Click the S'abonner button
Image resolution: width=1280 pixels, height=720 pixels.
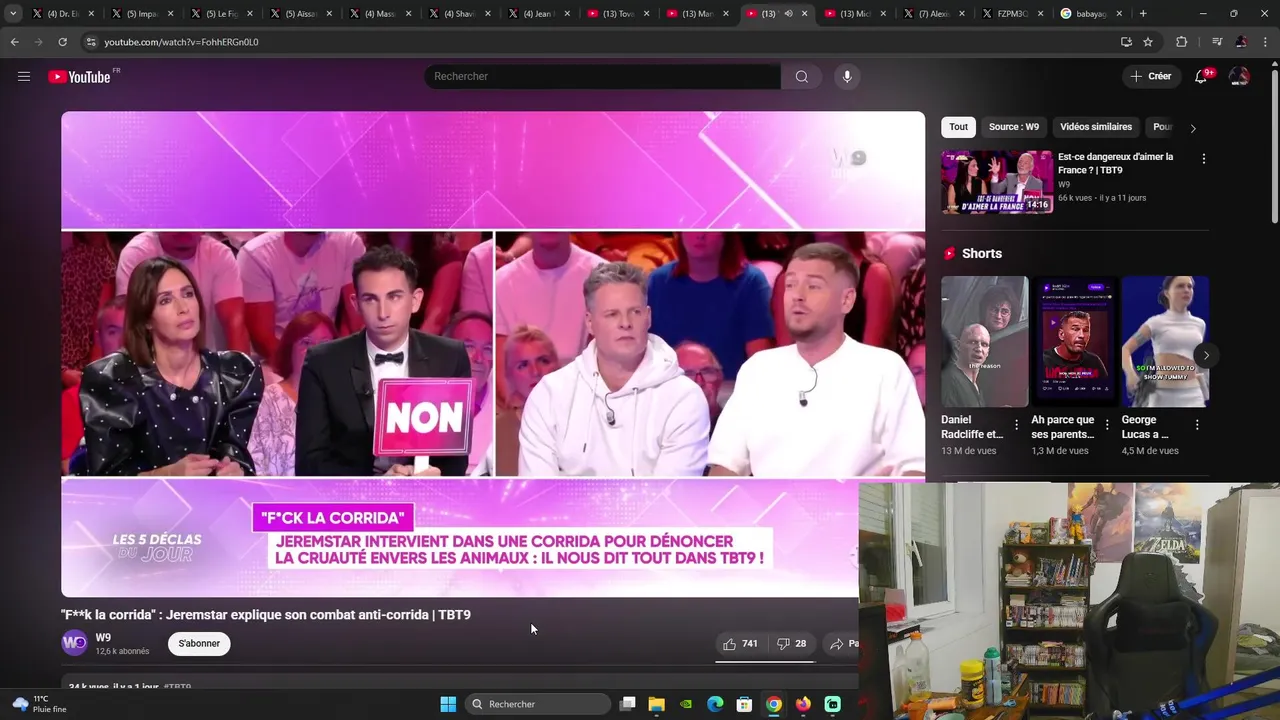click(x=199, y=644)
